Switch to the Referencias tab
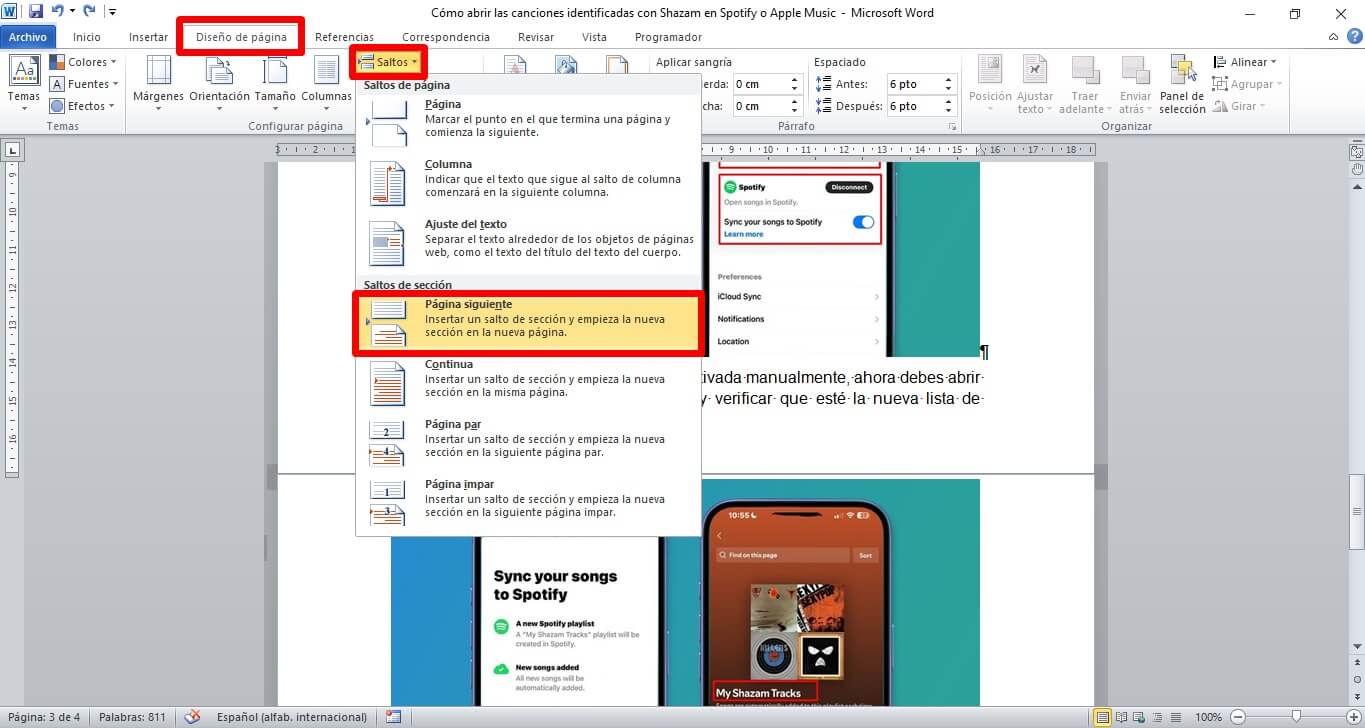 pyautogui.click(x=344, y=37)
